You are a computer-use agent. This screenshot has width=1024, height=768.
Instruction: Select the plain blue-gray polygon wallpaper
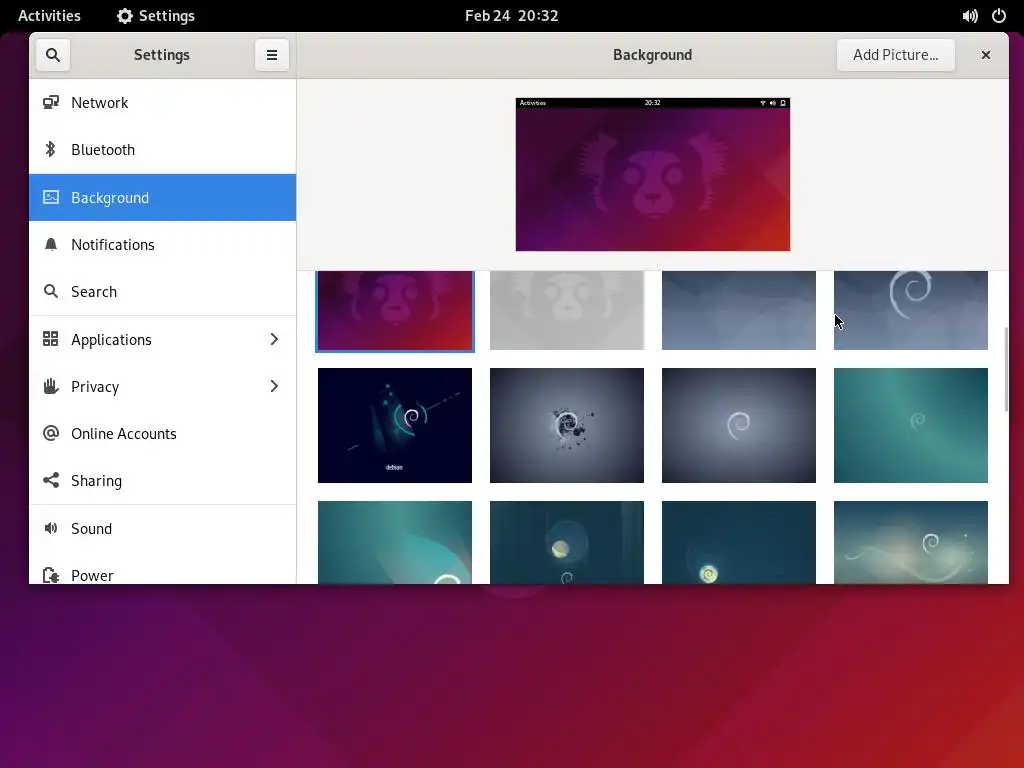739,310
